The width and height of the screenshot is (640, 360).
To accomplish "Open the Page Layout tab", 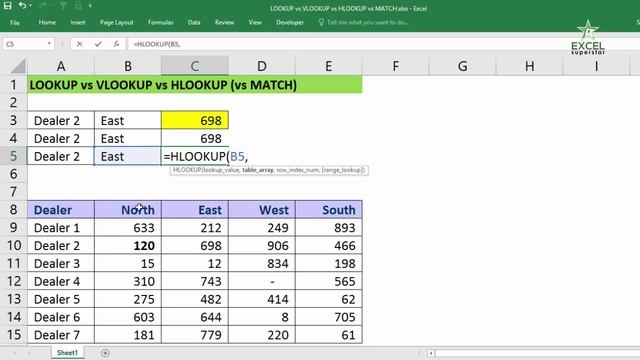I will point(117,22).
